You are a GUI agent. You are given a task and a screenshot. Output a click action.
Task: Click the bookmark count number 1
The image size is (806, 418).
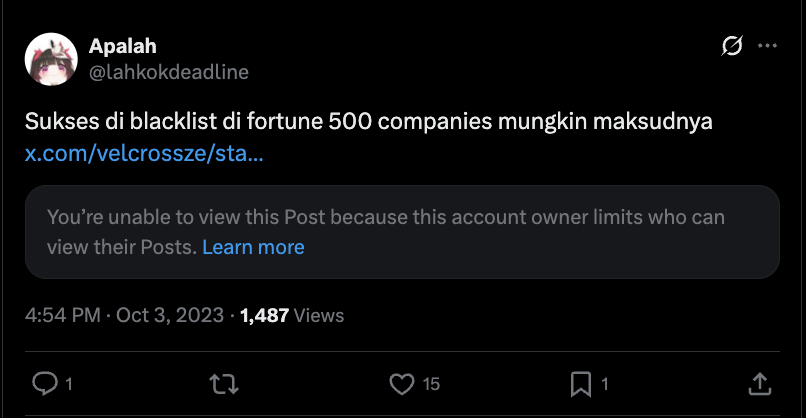605,383
